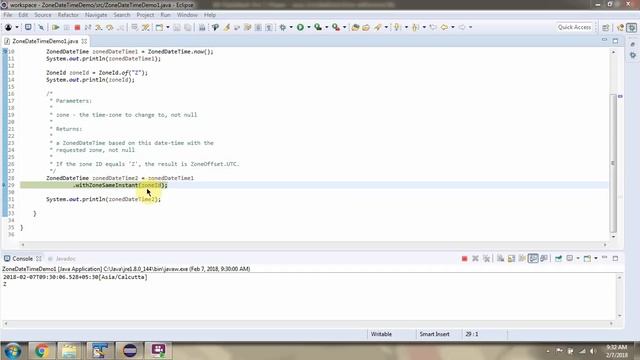
Task: Click the Resume debug button in toolbar
Action: click(x=56, y=27)
